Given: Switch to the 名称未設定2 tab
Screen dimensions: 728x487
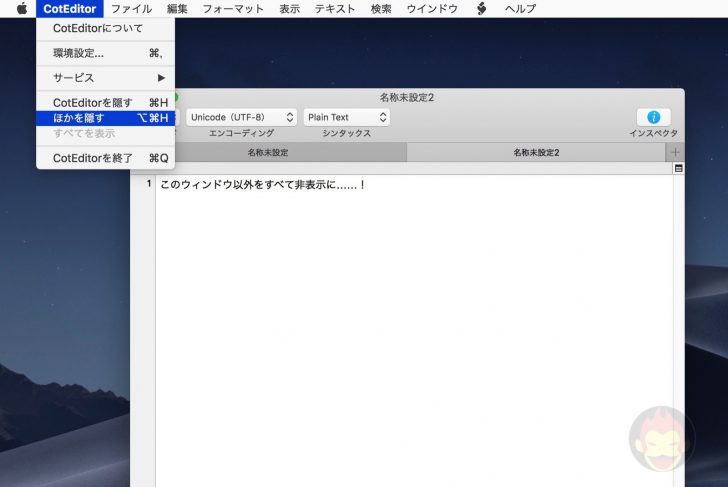Looking at the screenshot, I should pos(536,152).
